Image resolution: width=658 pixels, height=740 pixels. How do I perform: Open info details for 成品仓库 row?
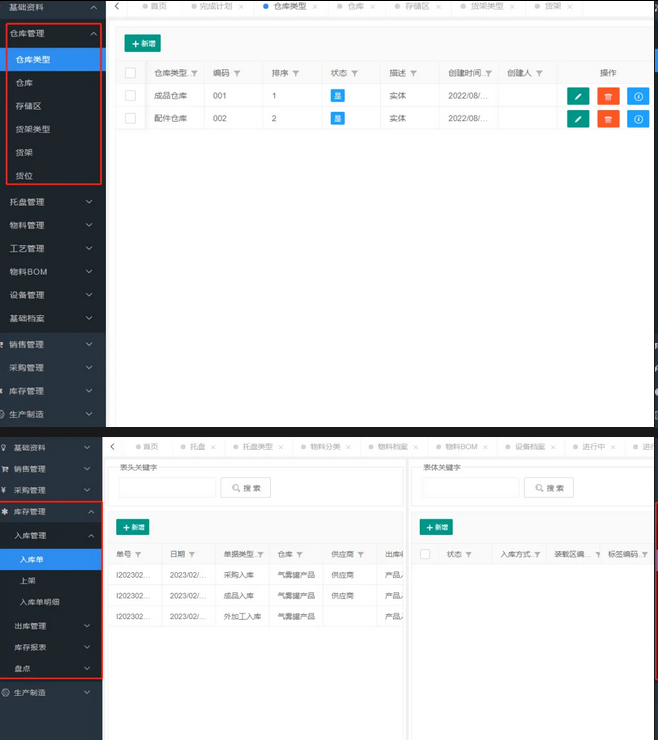pyautogui.click(x=638, y=96)
